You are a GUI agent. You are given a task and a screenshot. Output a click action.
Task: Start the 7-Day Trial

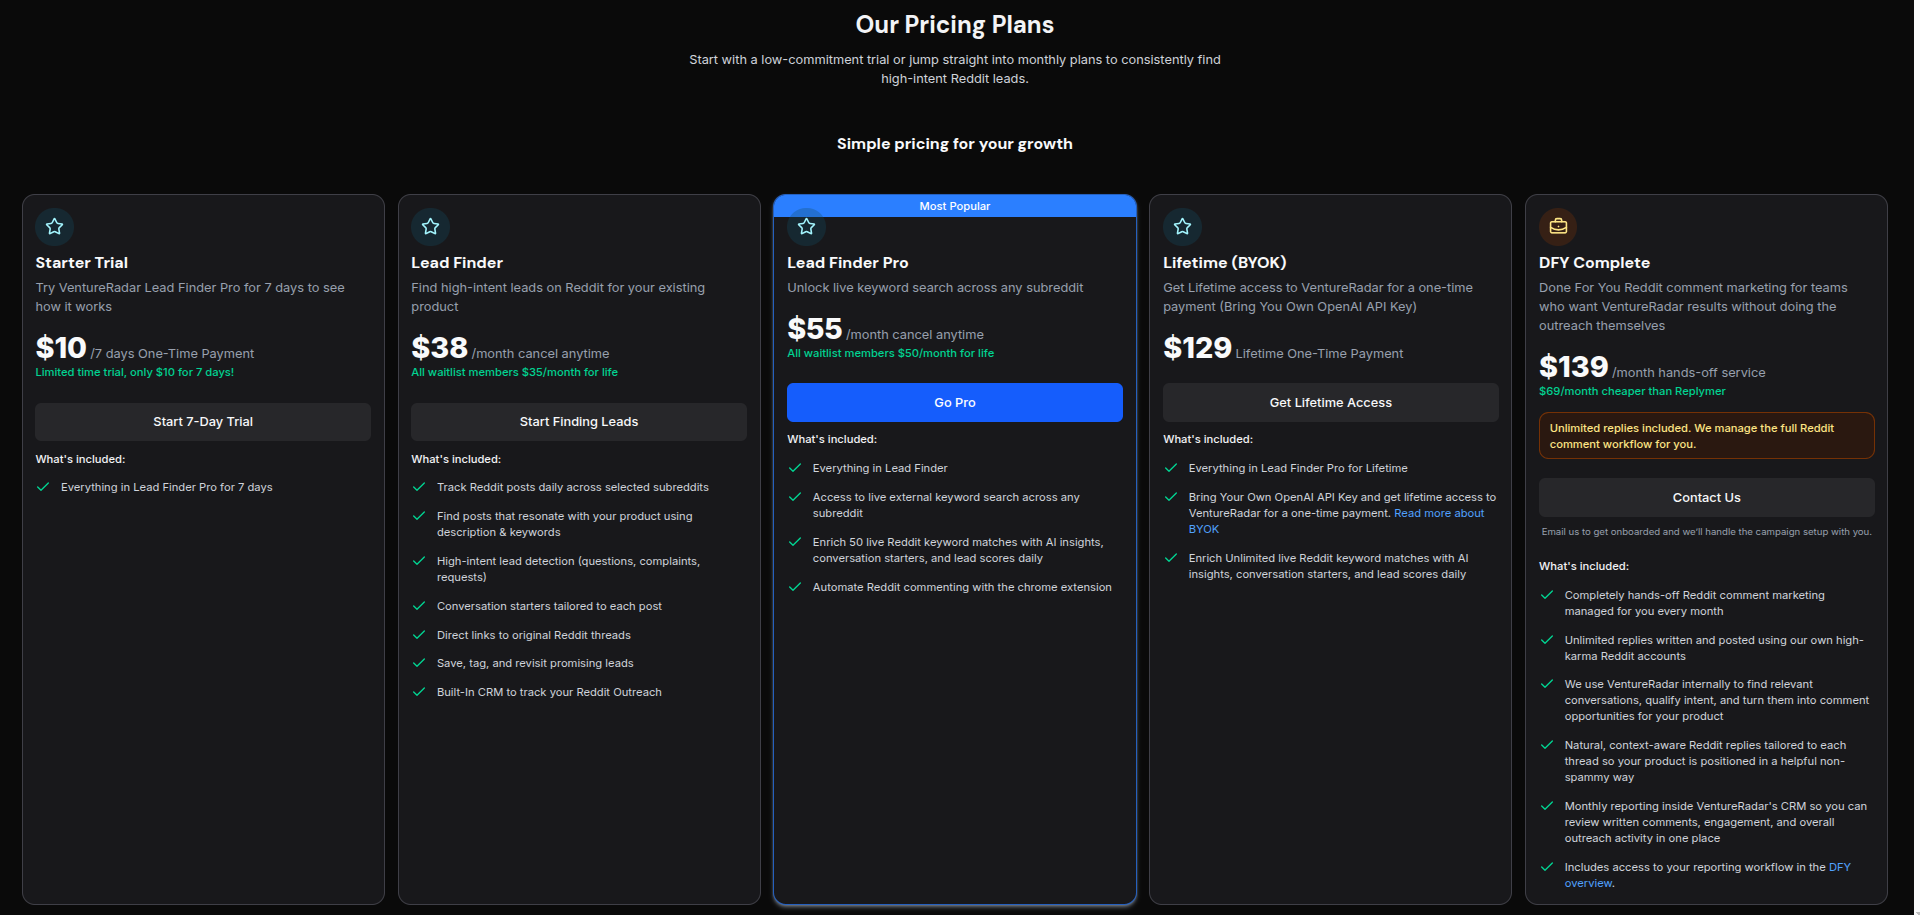click(x=203, y=422)
